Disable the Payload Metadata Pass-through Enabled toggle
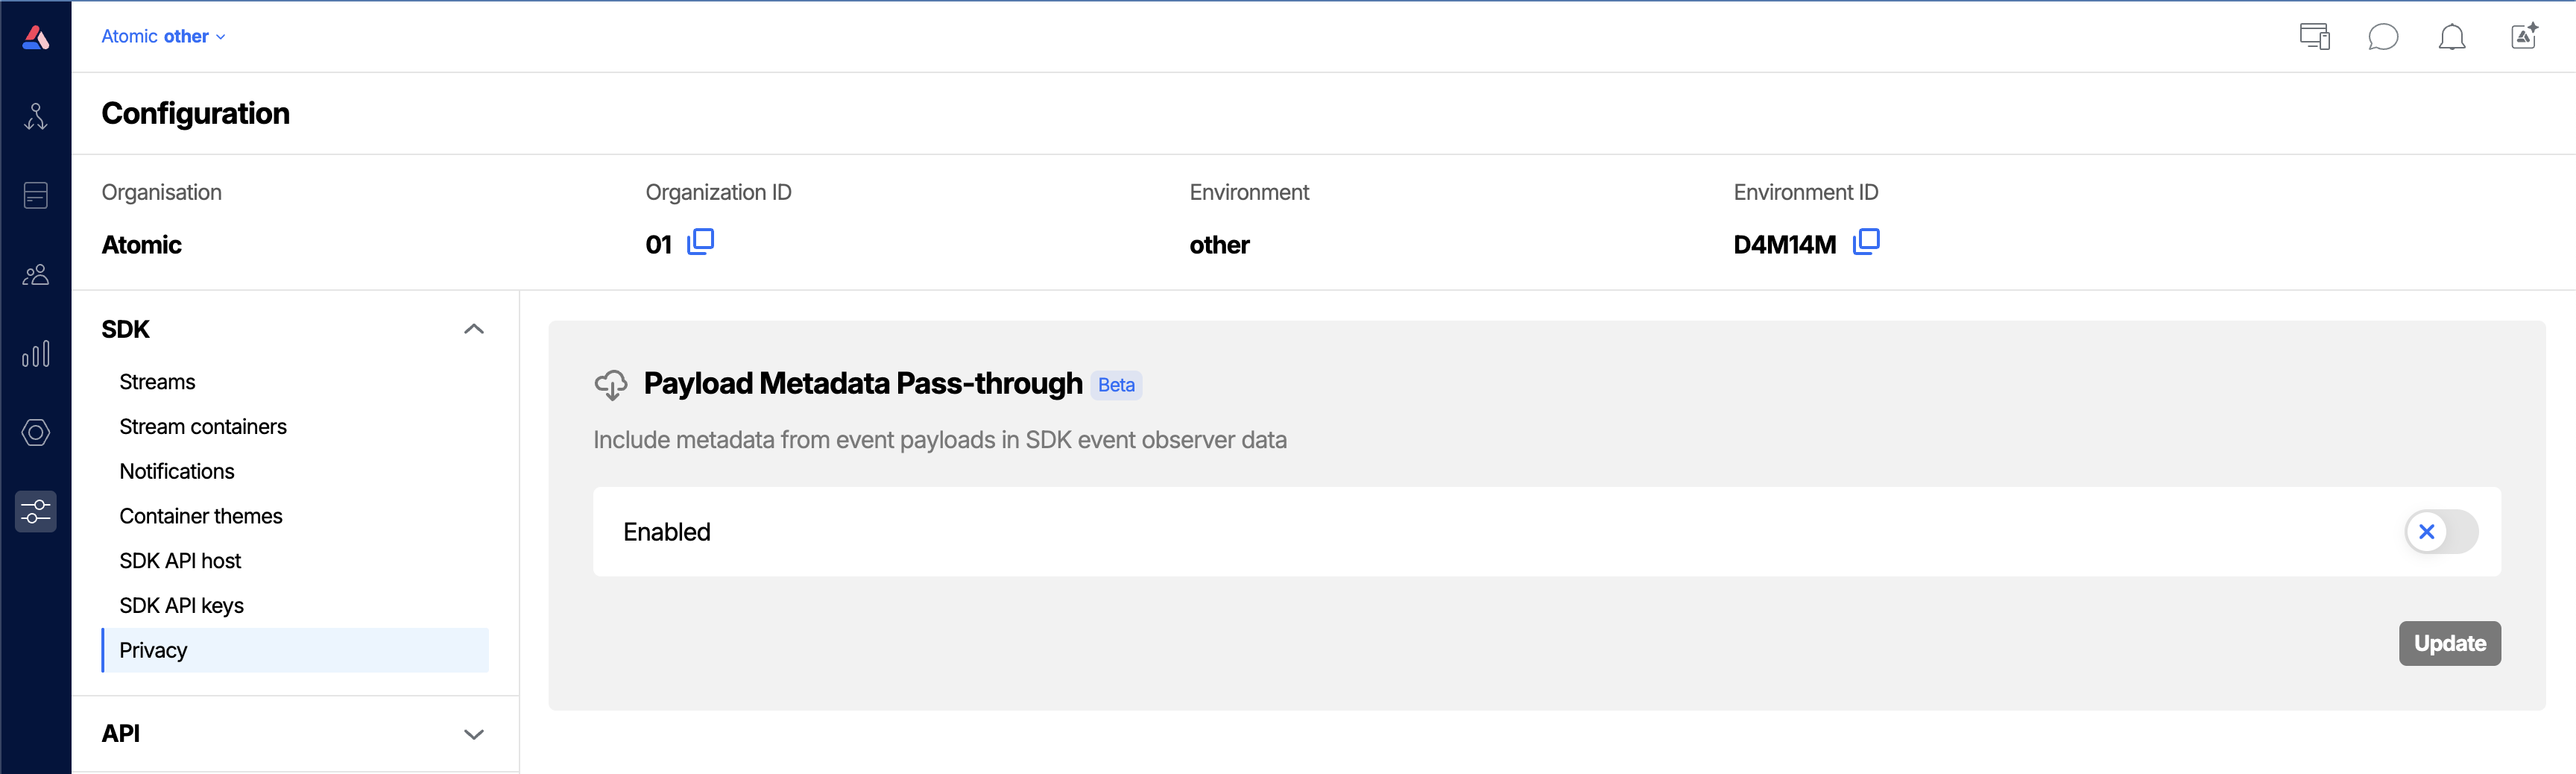The image size is (2576, 774). (x=2443, y=531)
